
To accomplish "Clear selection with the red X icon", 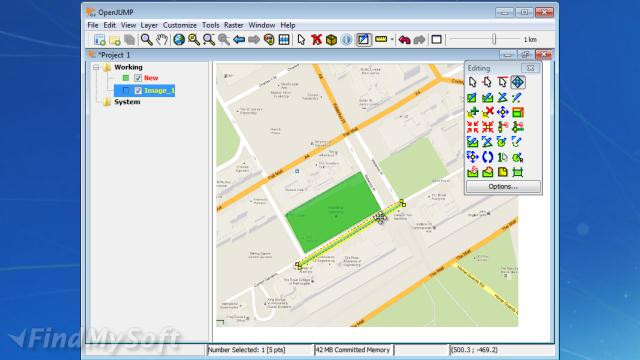I will (316, 40).
